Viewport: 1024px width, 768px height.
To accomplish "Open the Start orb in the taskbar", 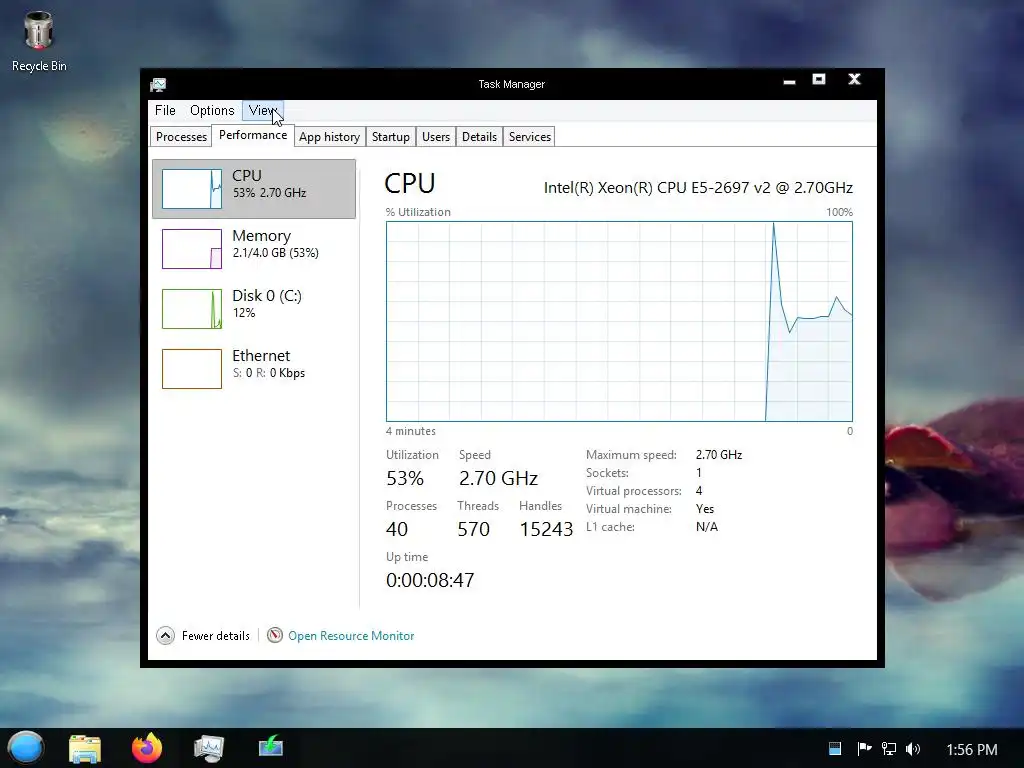I will (x=25, y=748).
